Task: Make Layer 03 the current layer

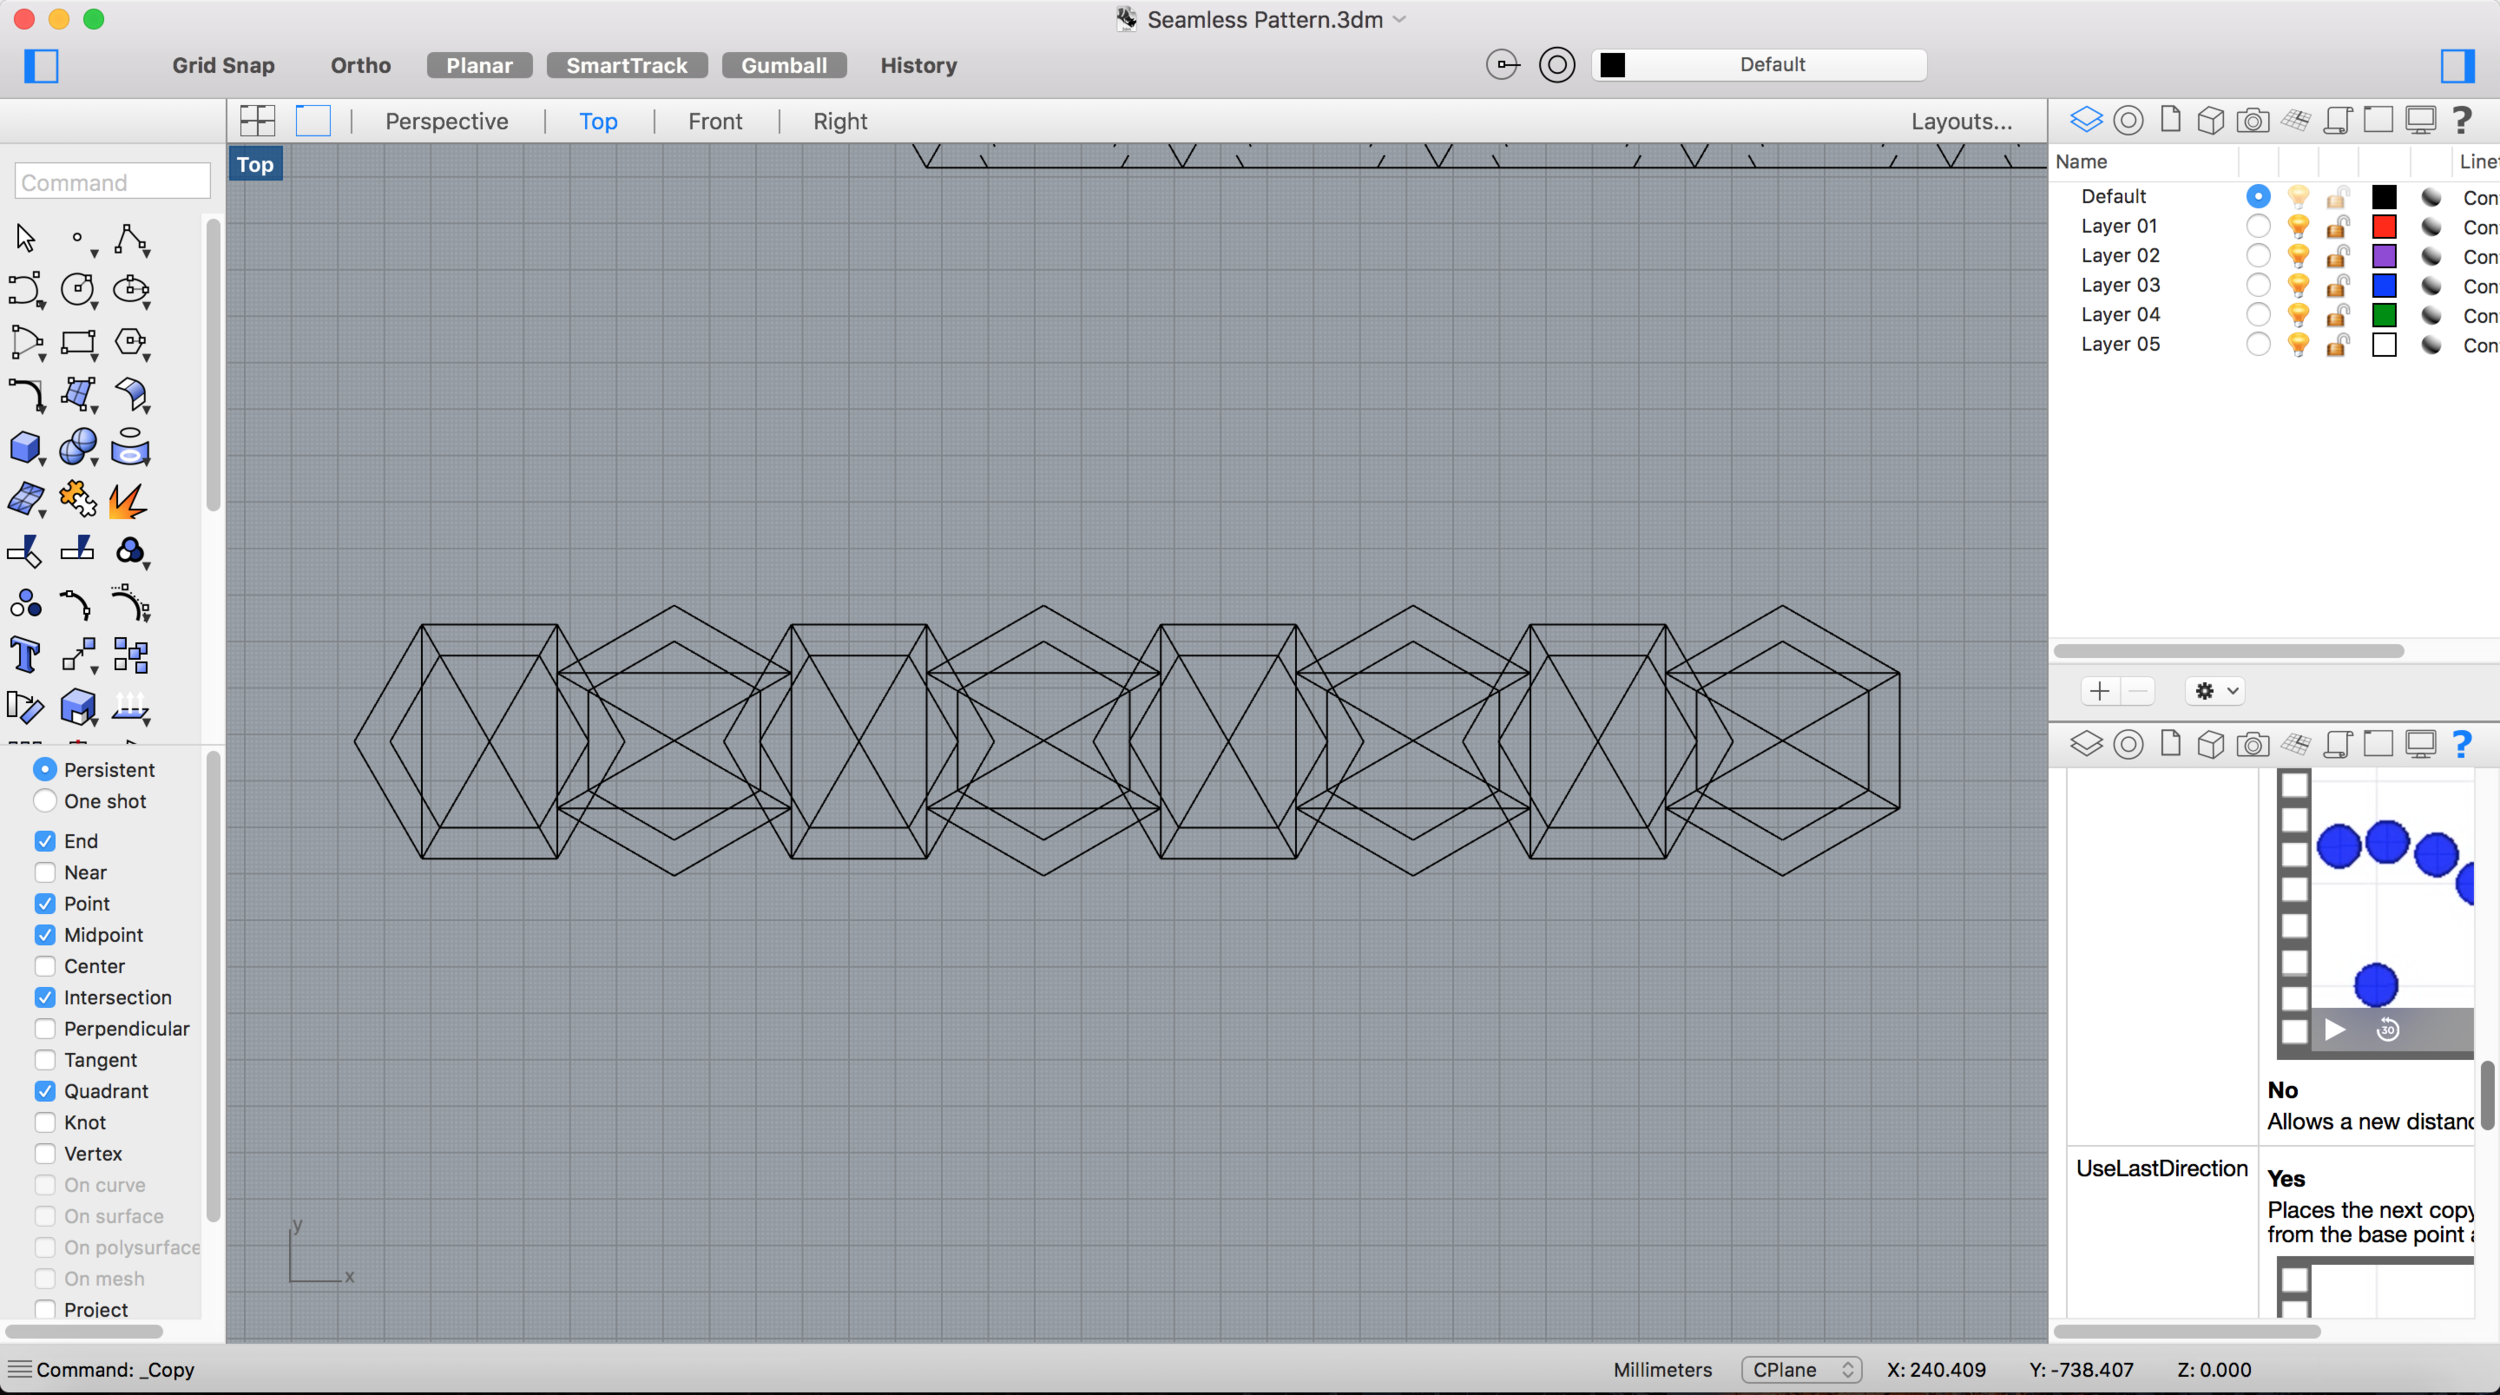Action: click(x=2257, y=285)
